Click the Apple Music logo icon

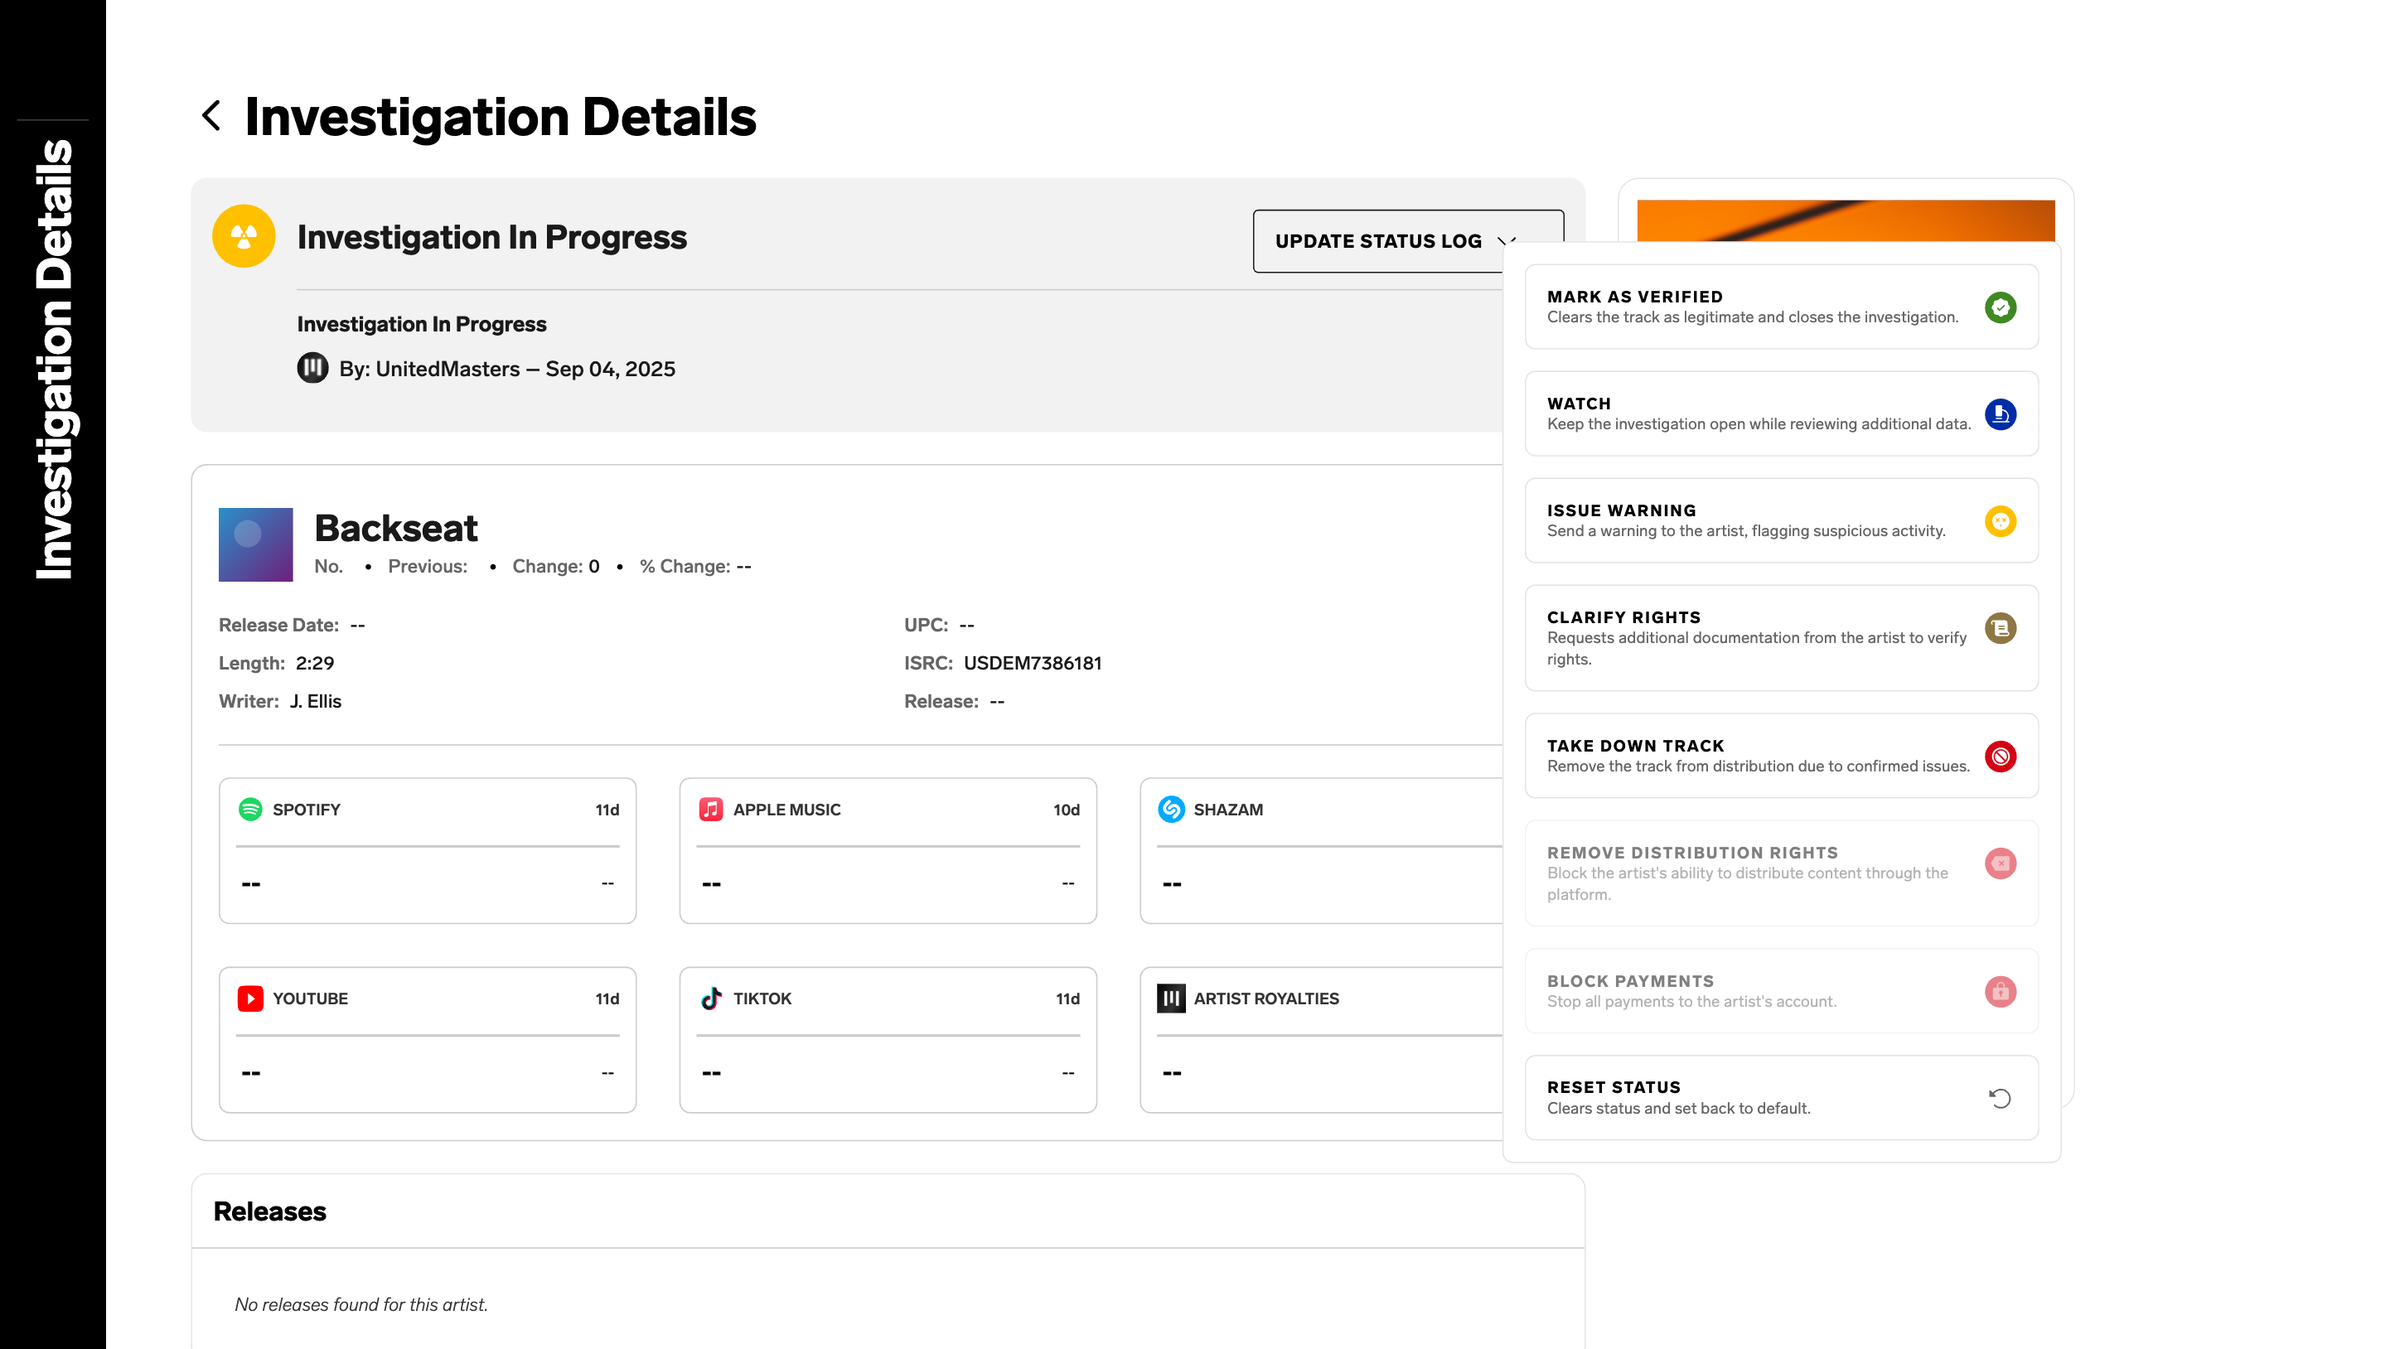click(711, 809)
